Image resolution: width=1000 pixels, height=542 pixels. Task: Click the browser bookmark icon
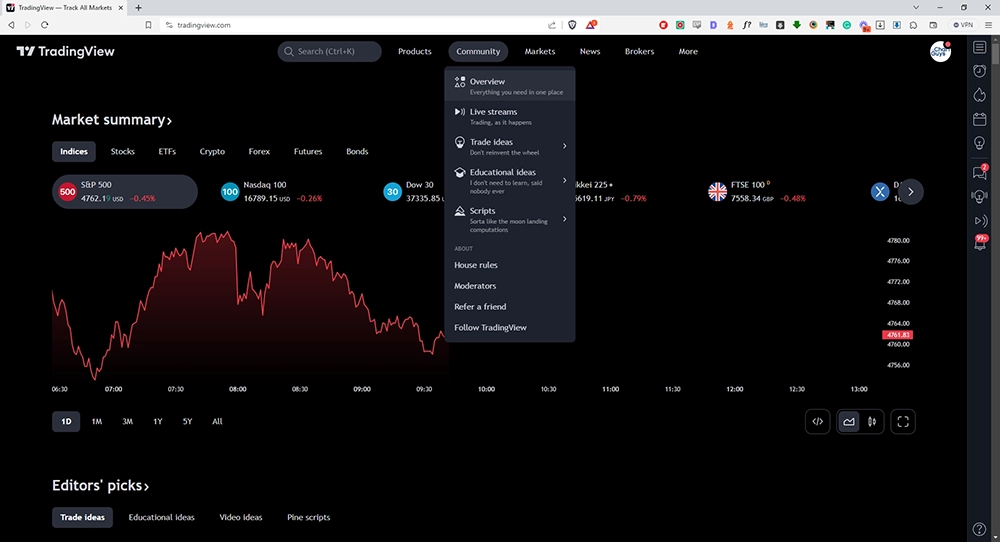(x=148, y=25)
